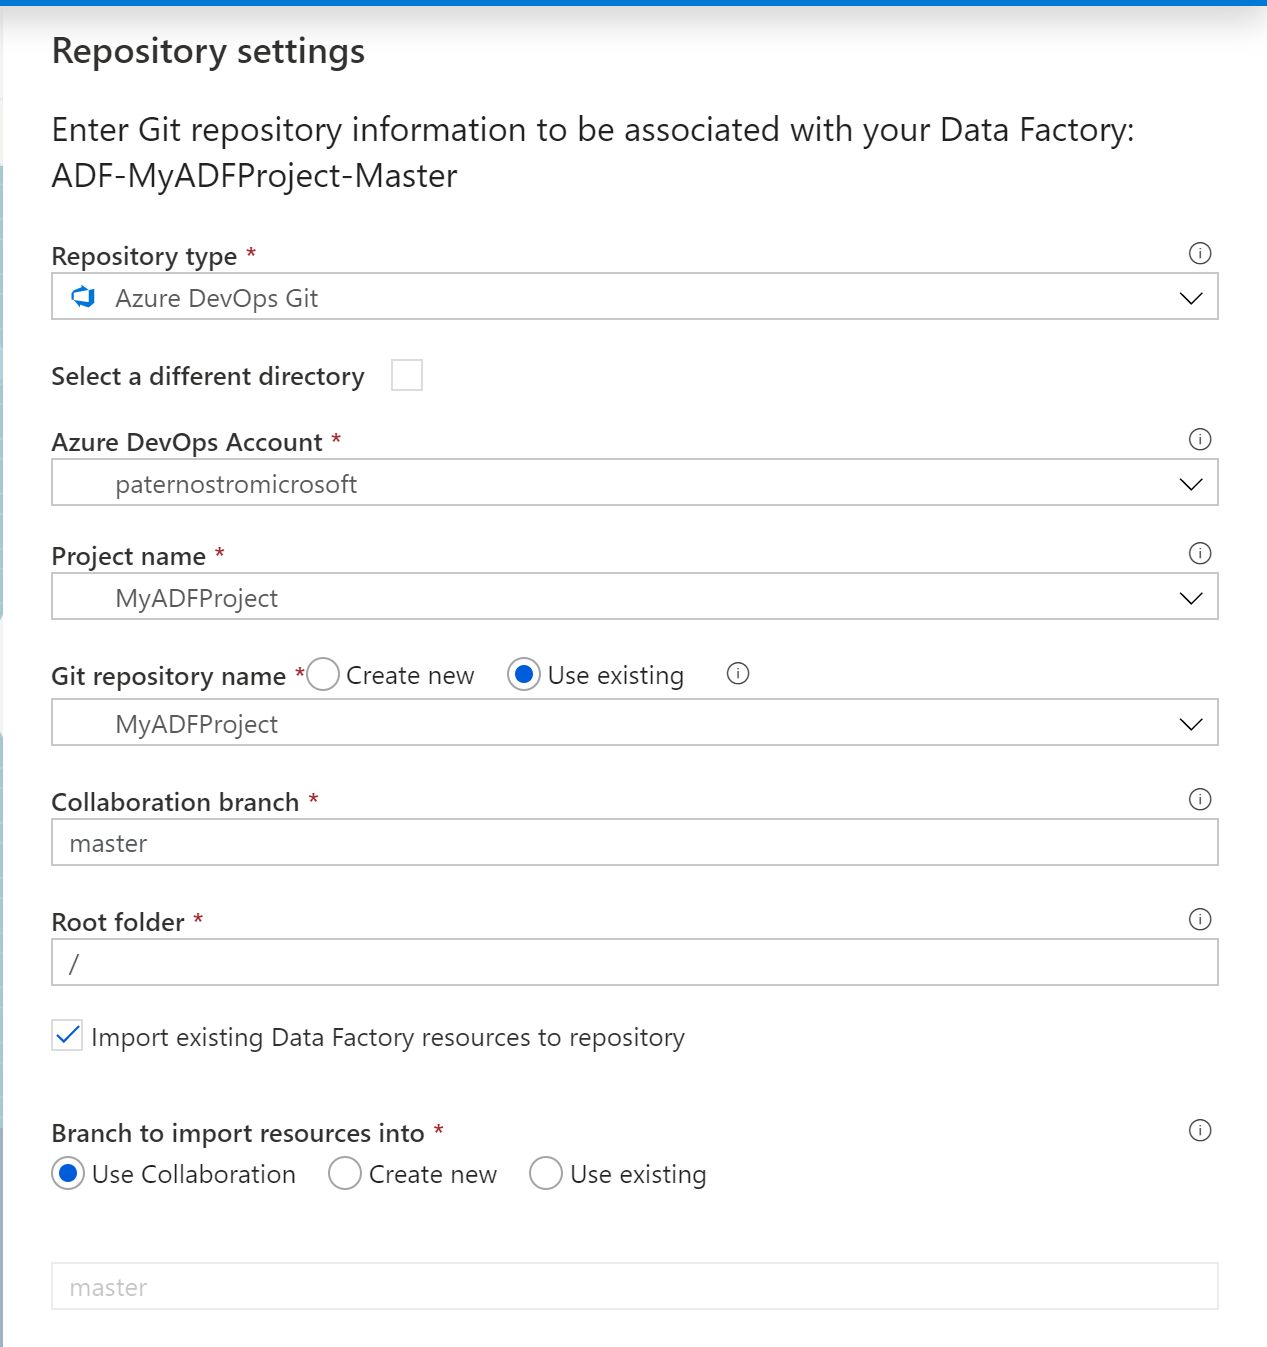This screenshot has height=1347, width=1267.
Task: Select the Use Collaboration branch option
Action: [x=68, y=1173]
